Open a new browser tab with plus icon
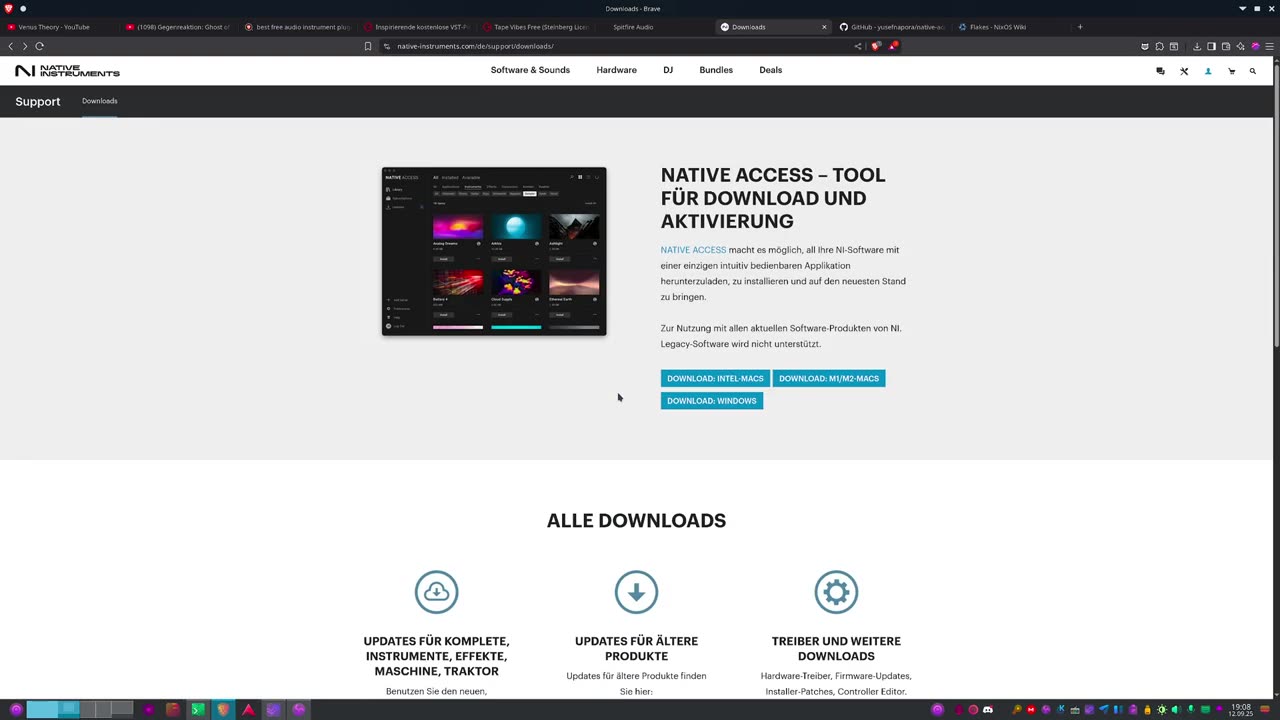Viewport: 1280px width, 720px height. click(x=1080, y=27)
